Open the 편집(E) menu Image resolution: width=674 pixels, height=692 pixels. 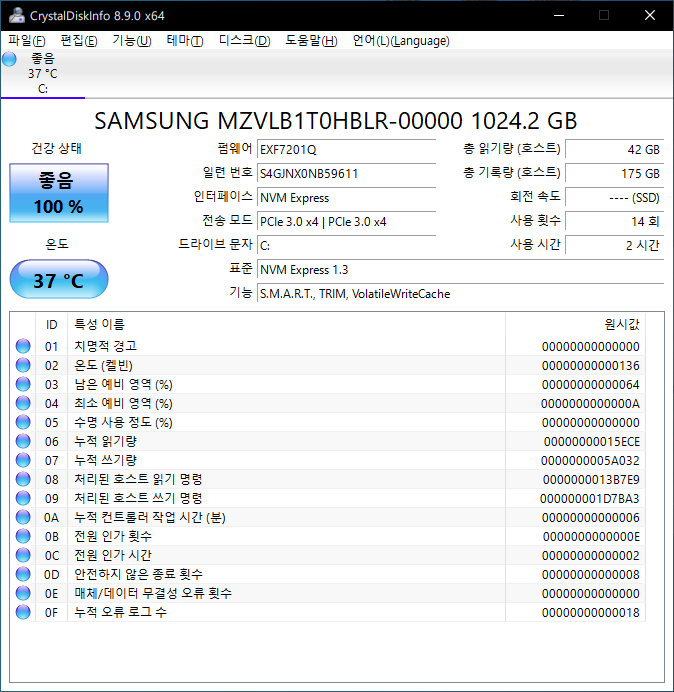[x=79, y=41]
